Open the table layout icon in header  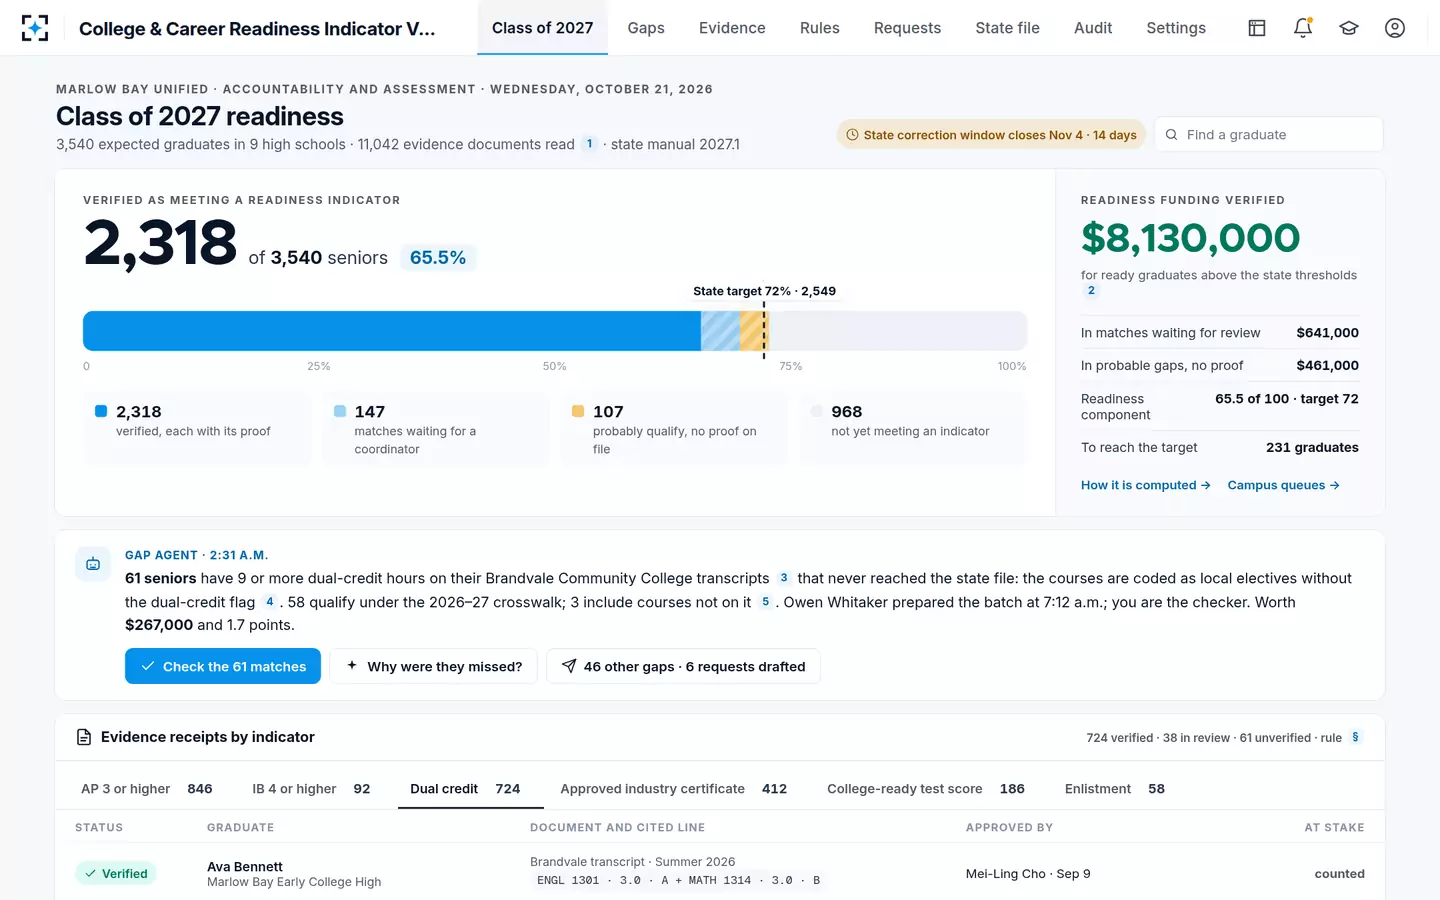(x=1257, y=28)
